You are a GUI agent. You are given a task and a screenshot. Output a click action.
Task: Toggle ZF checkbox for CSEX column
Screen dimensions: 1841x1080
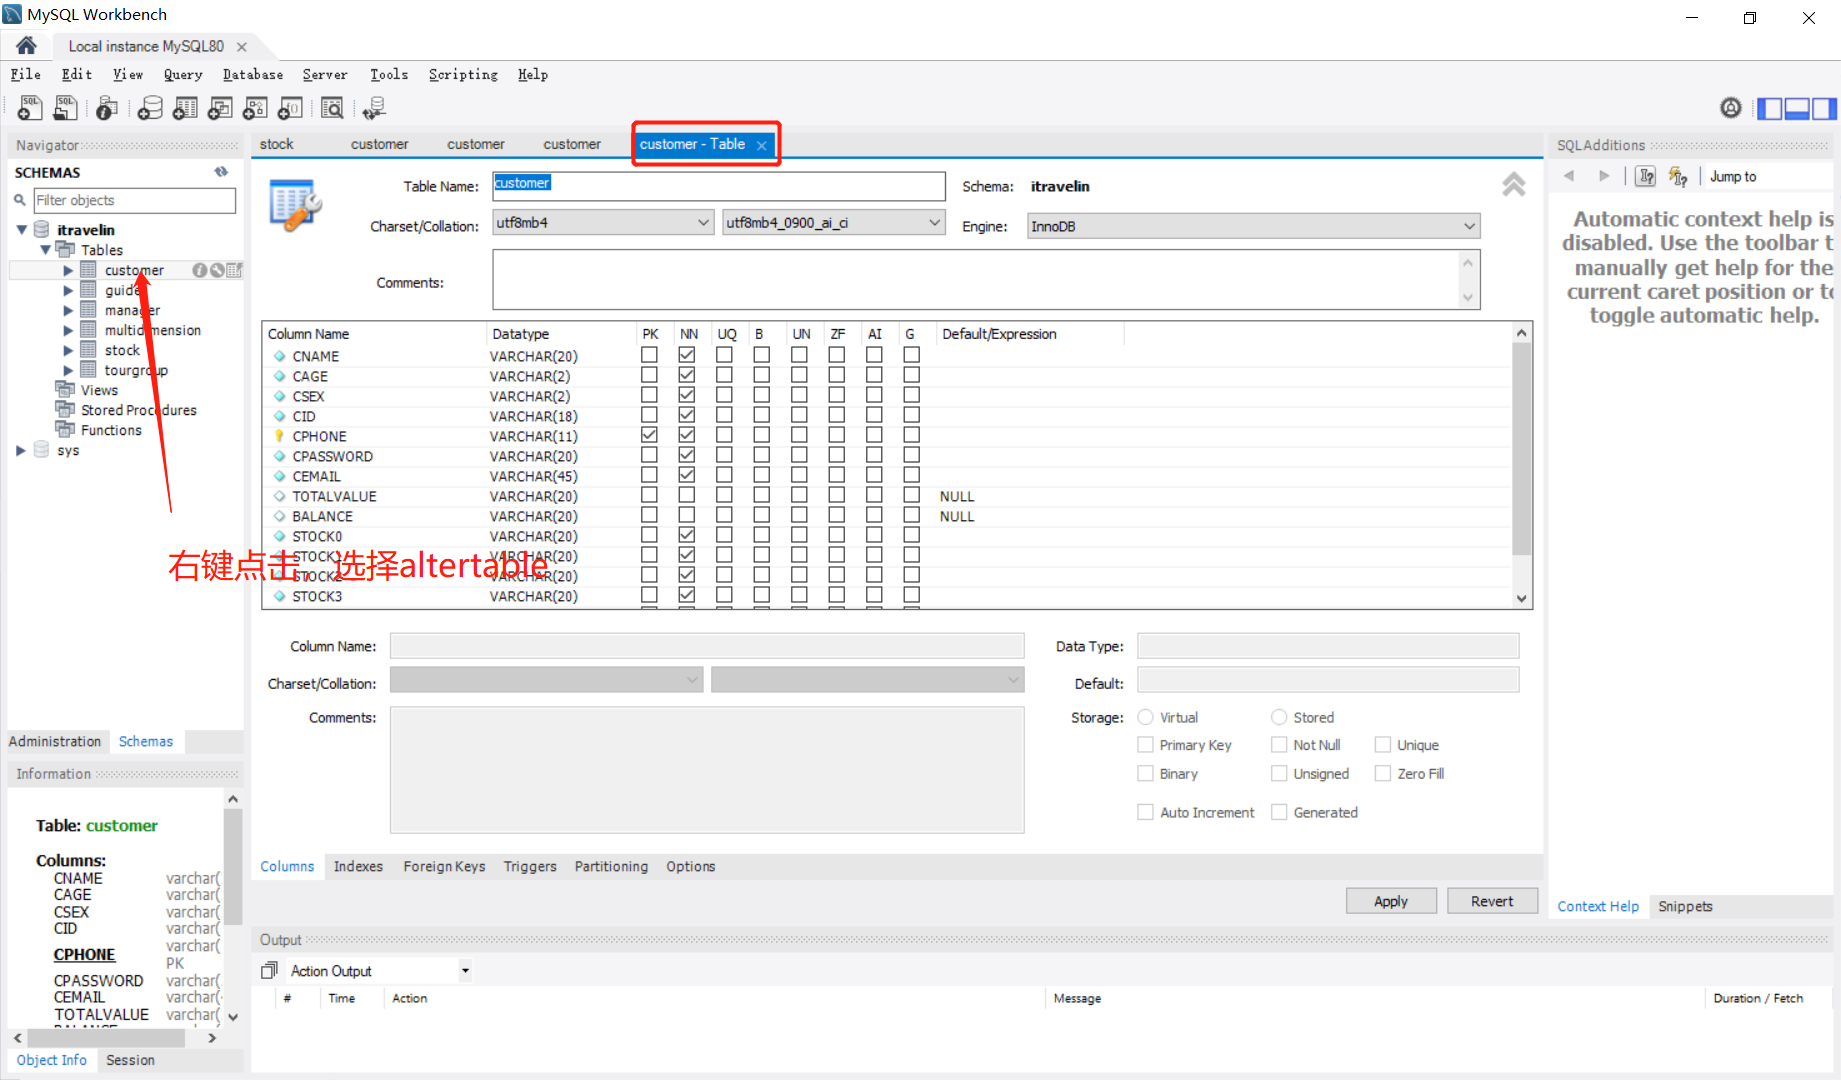(x=836, y=395)
